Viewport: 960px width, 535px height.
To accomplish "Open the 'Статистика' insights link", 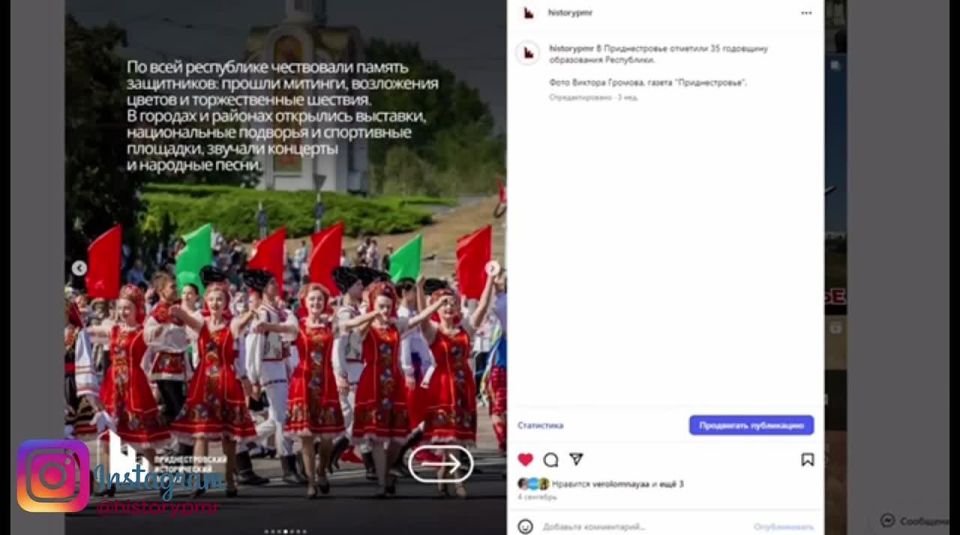I will click(540, 425).
